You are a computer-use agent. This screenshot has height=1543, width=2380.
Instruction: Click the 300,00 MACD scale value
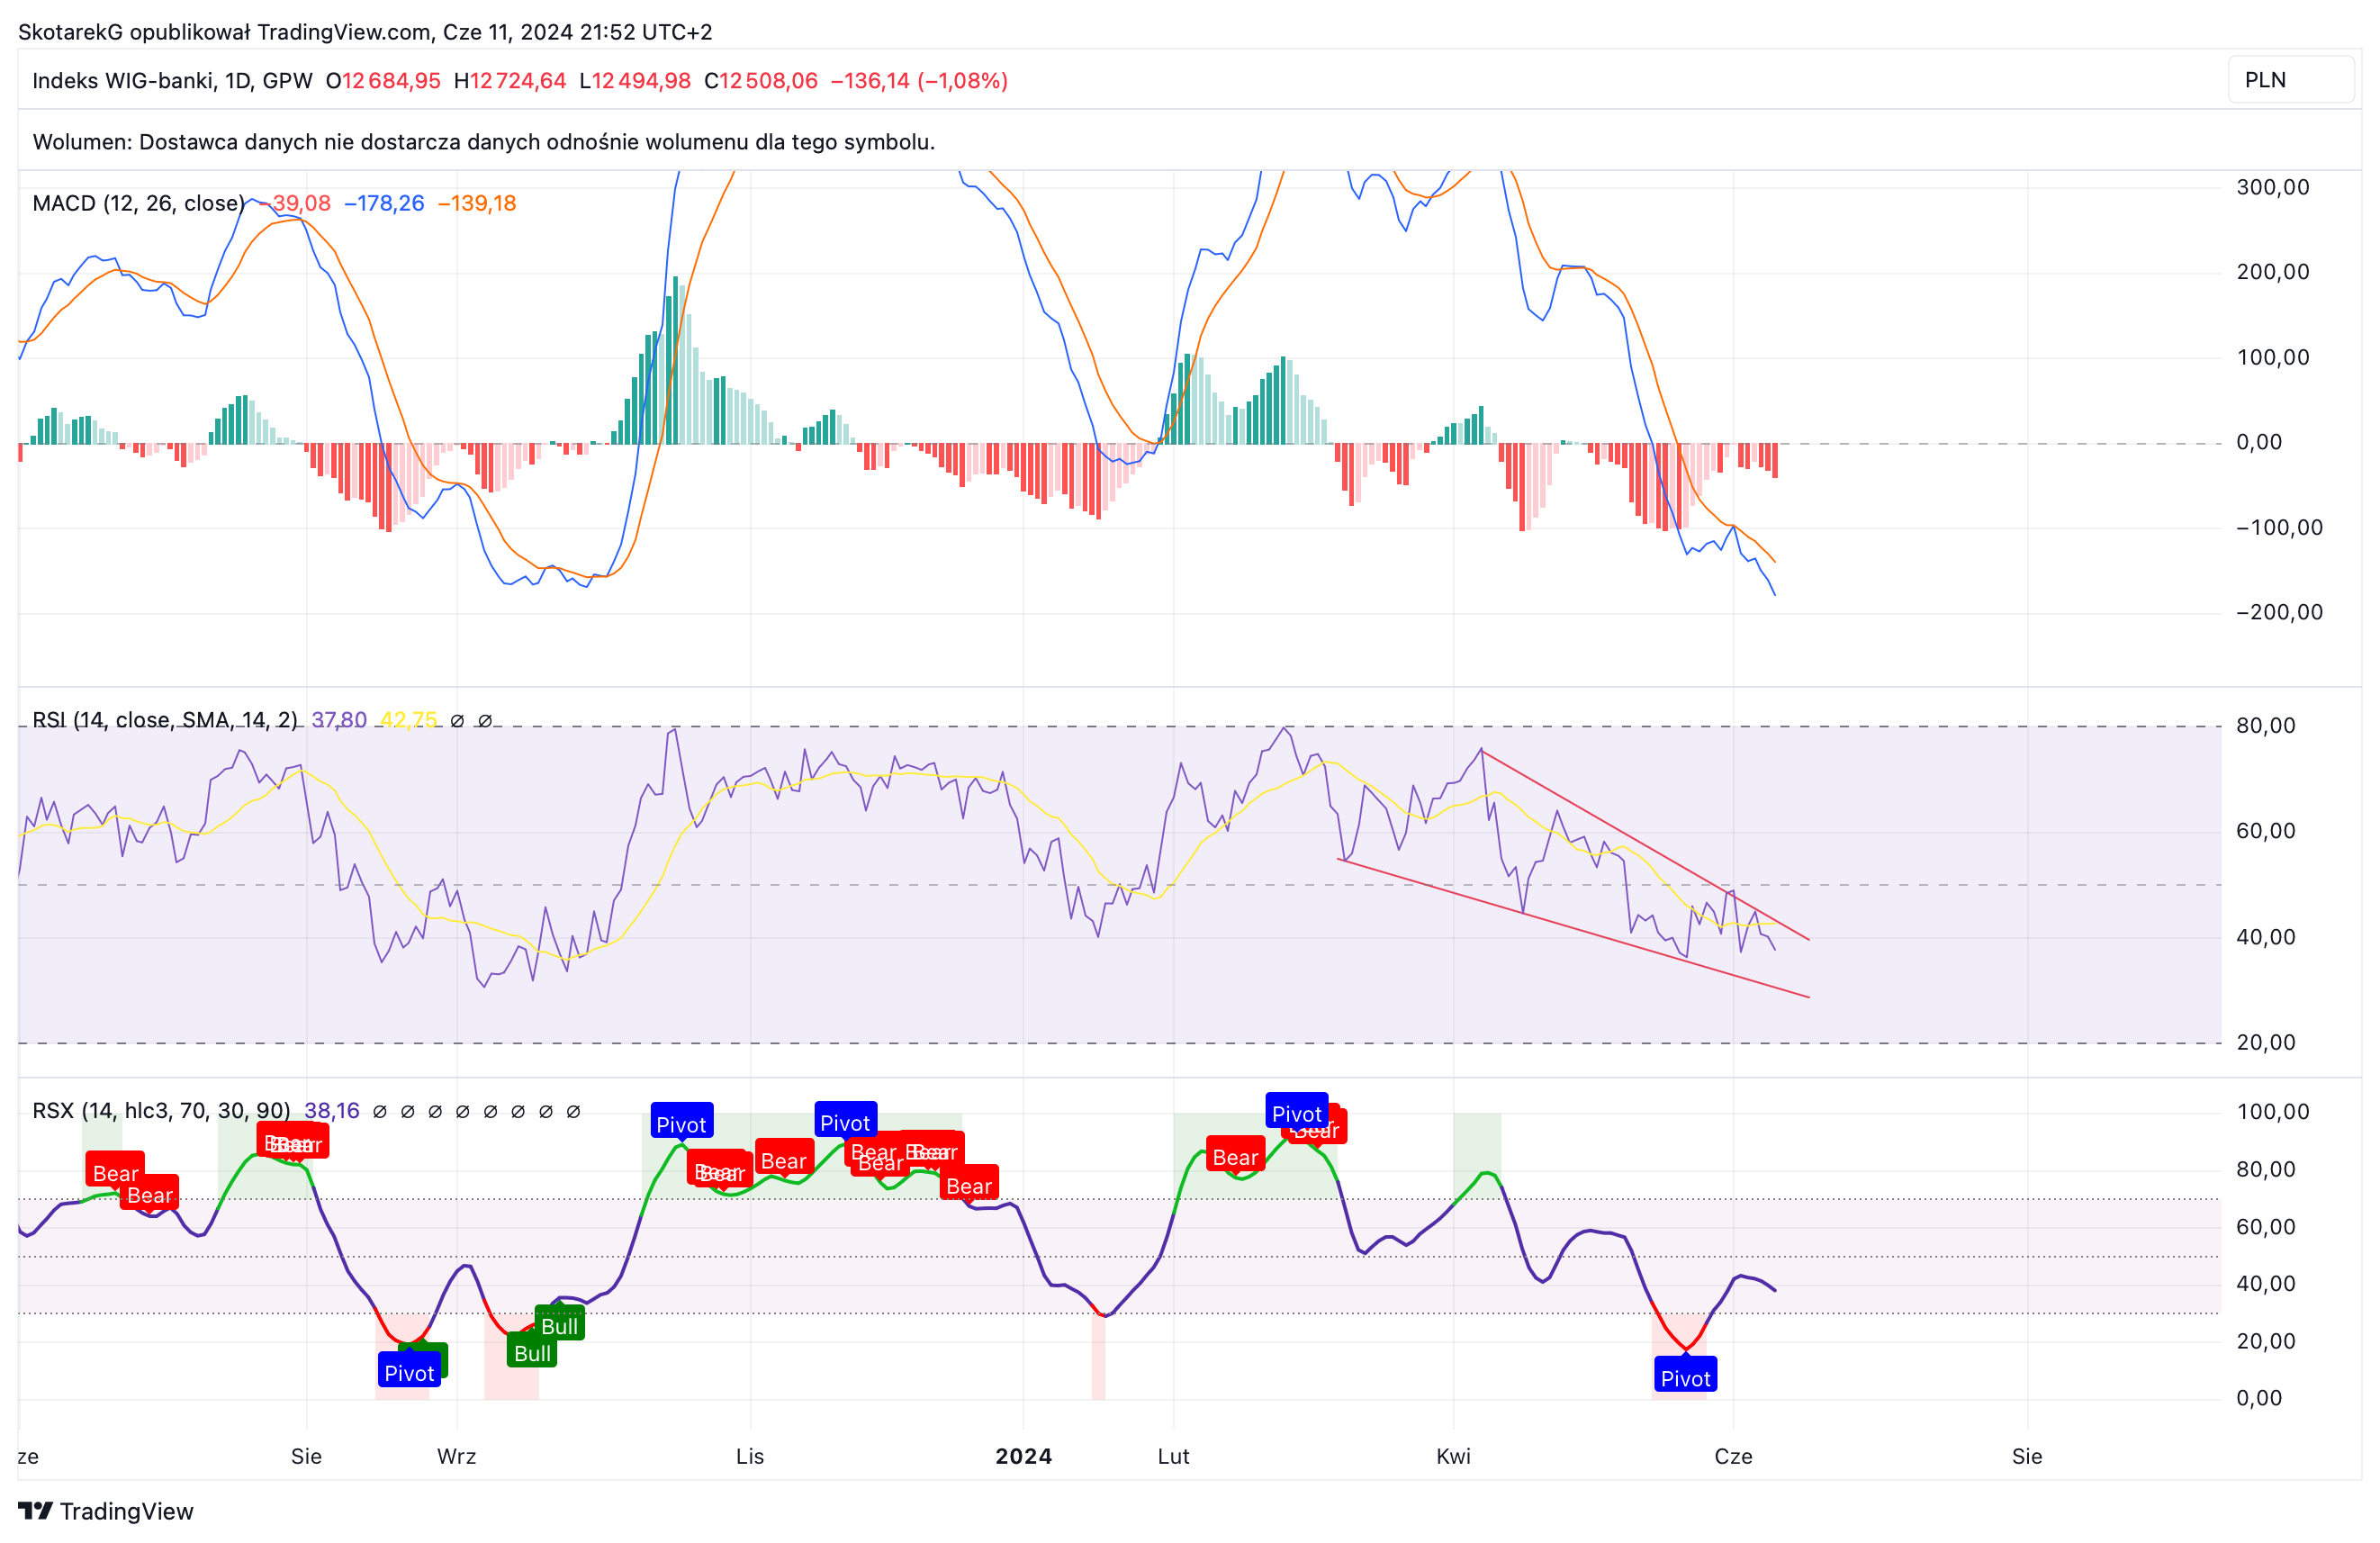(2272, 187)
